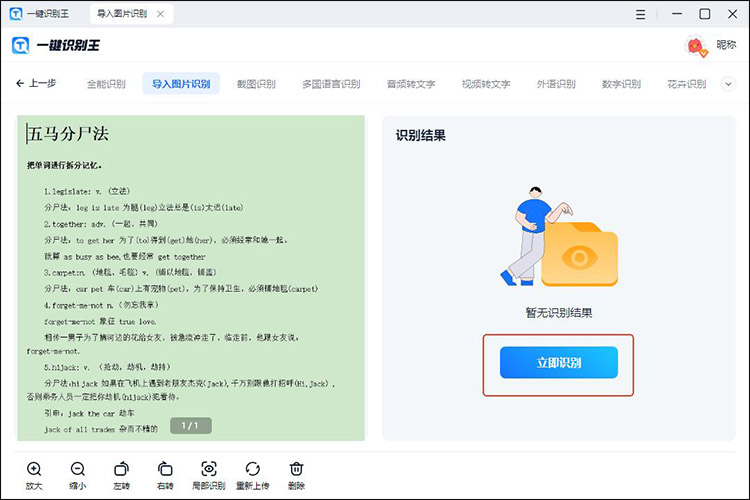Open the hamburger menu in title bar
This screenshot has height=500, width=750.
click(640, 14)
